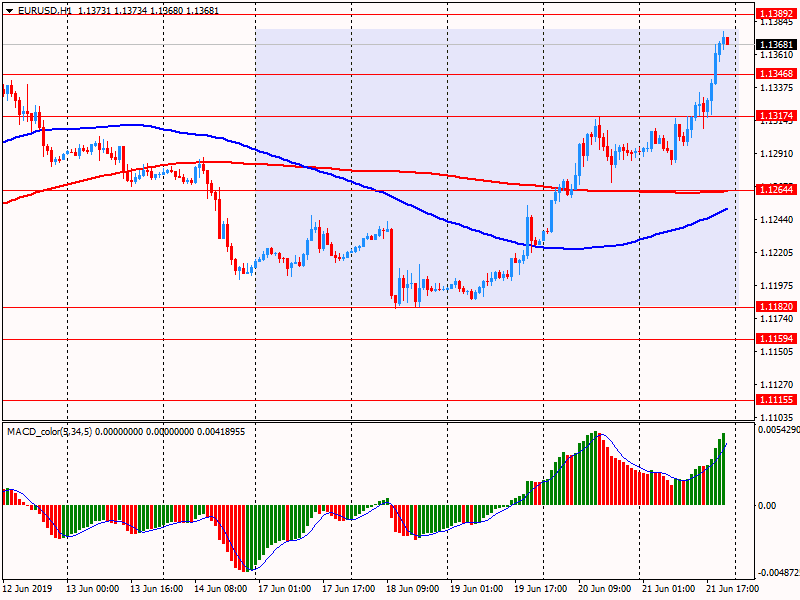Viewport: 800px width, 600px height.
Task: Click the last red candle at chart top
Action: 728,40
